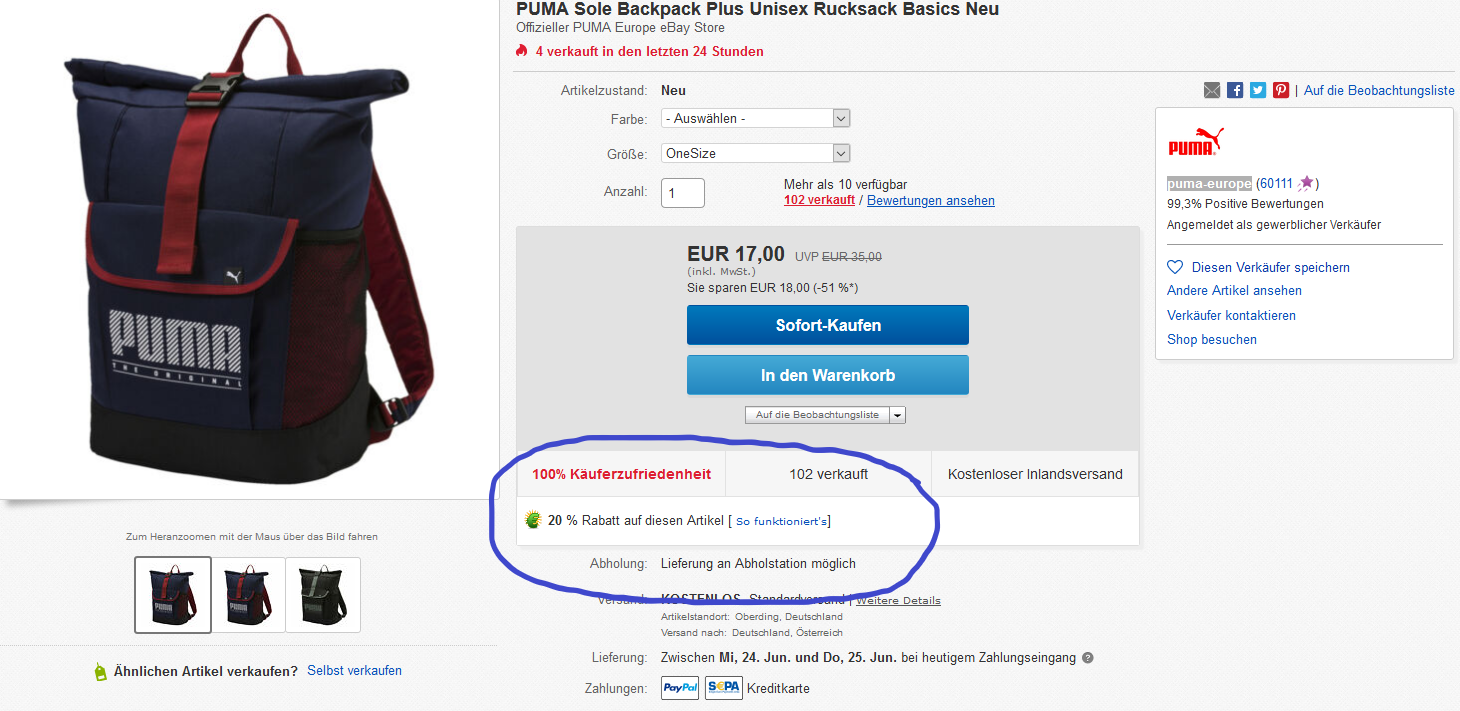Open the Größe size dropdown
This screenshot has height=711, width=1460.
[x=755, y=153]
